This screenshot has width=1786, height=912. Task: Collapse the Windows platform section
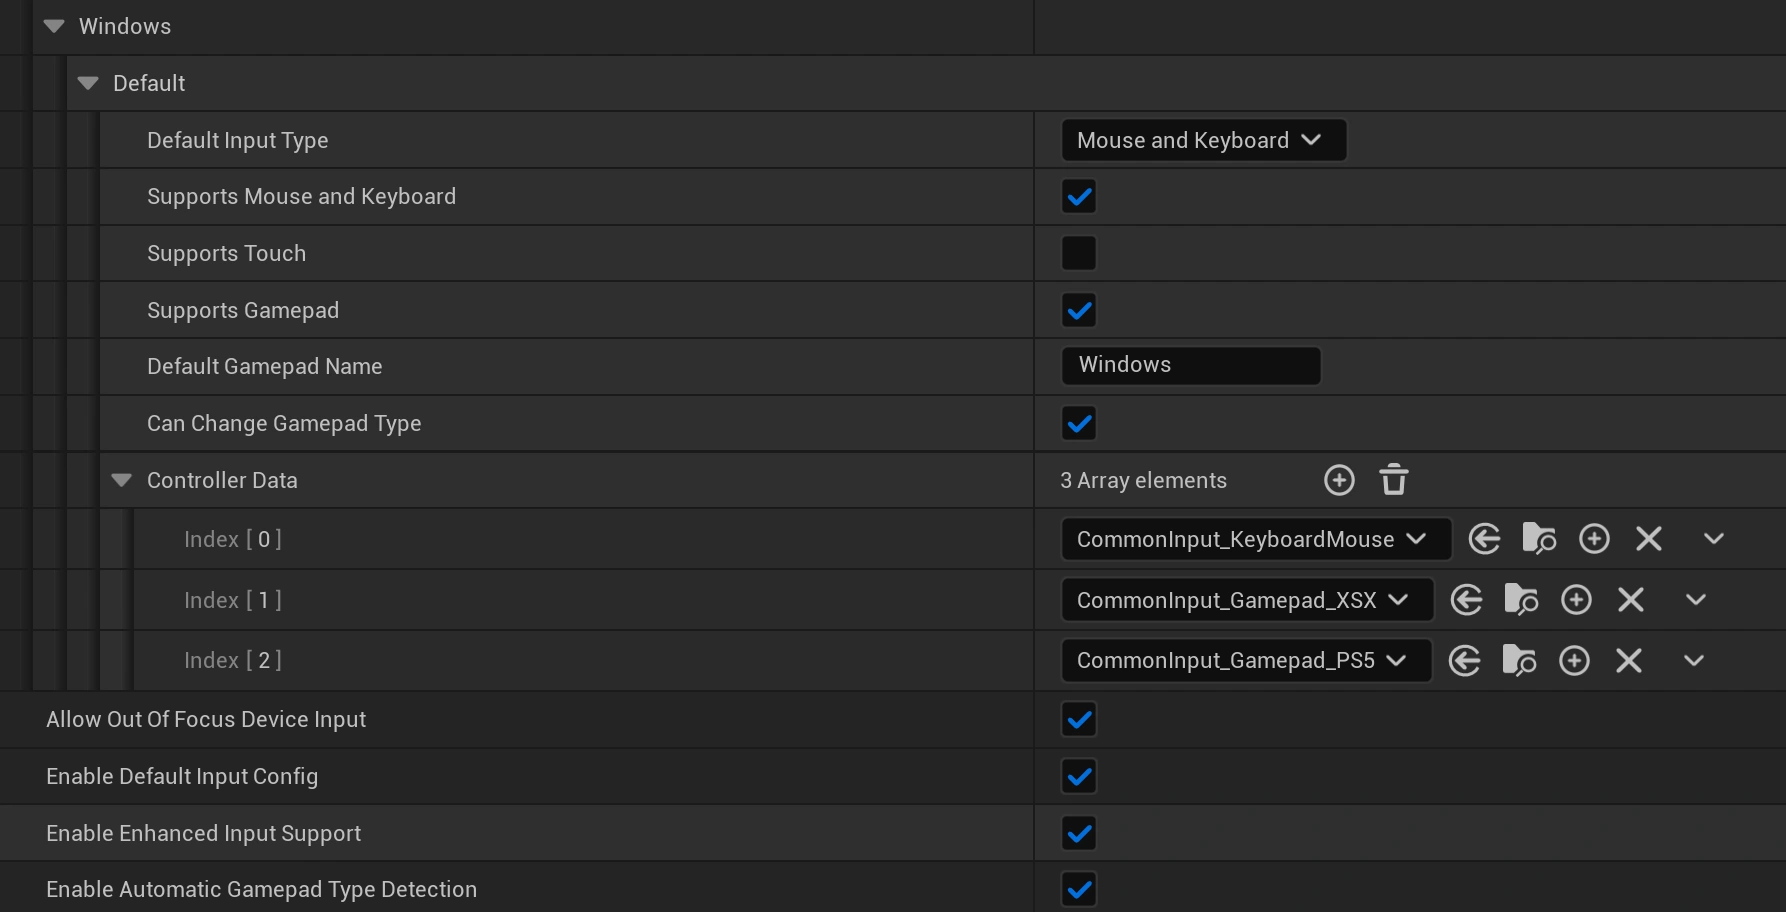point(54,27)
